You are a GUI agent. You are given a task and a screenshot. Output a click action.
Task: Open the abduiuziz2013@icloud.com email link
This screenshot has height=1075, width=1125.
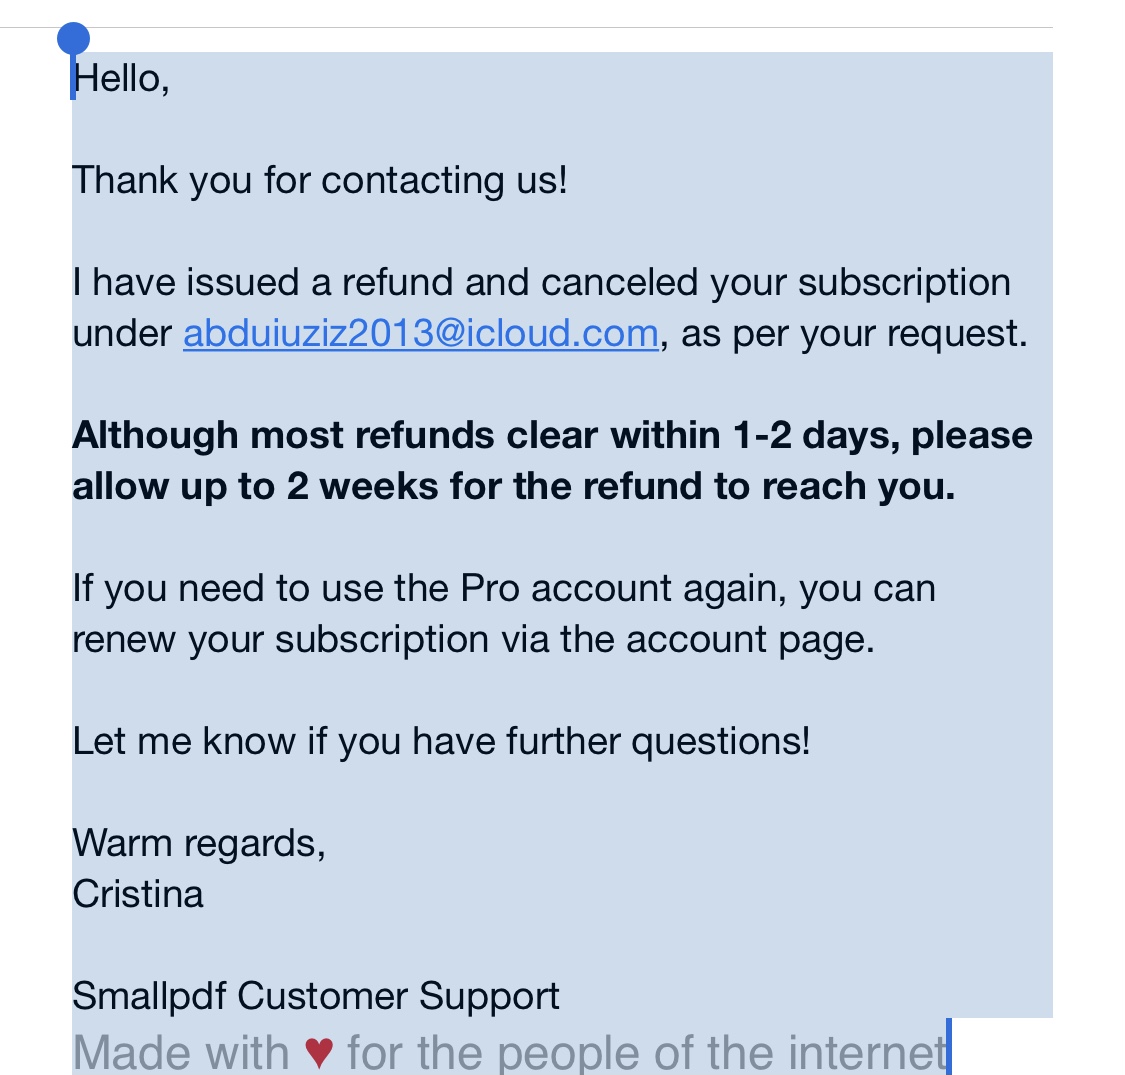[420, 334]
